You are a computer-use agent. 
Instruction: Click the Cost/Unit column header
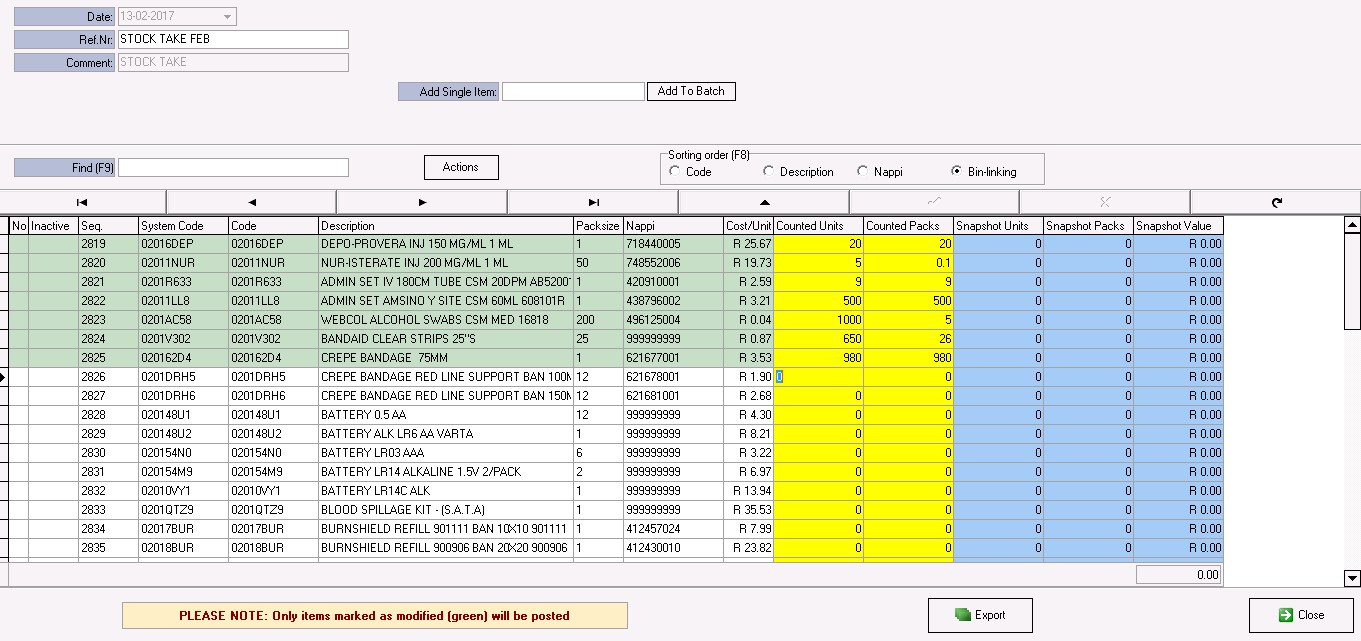coord(748,226)
